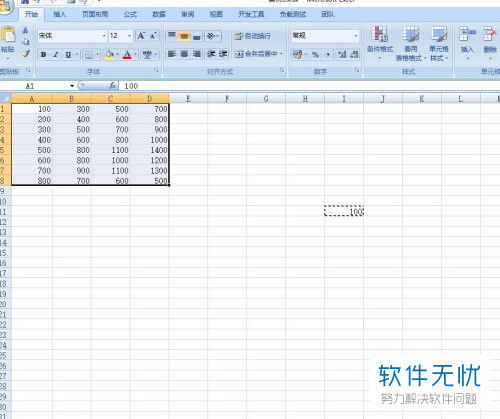Viewport: 500px width, 419px height.
Task: Open the alignment group dialog launcher
Action: [282, 70]
